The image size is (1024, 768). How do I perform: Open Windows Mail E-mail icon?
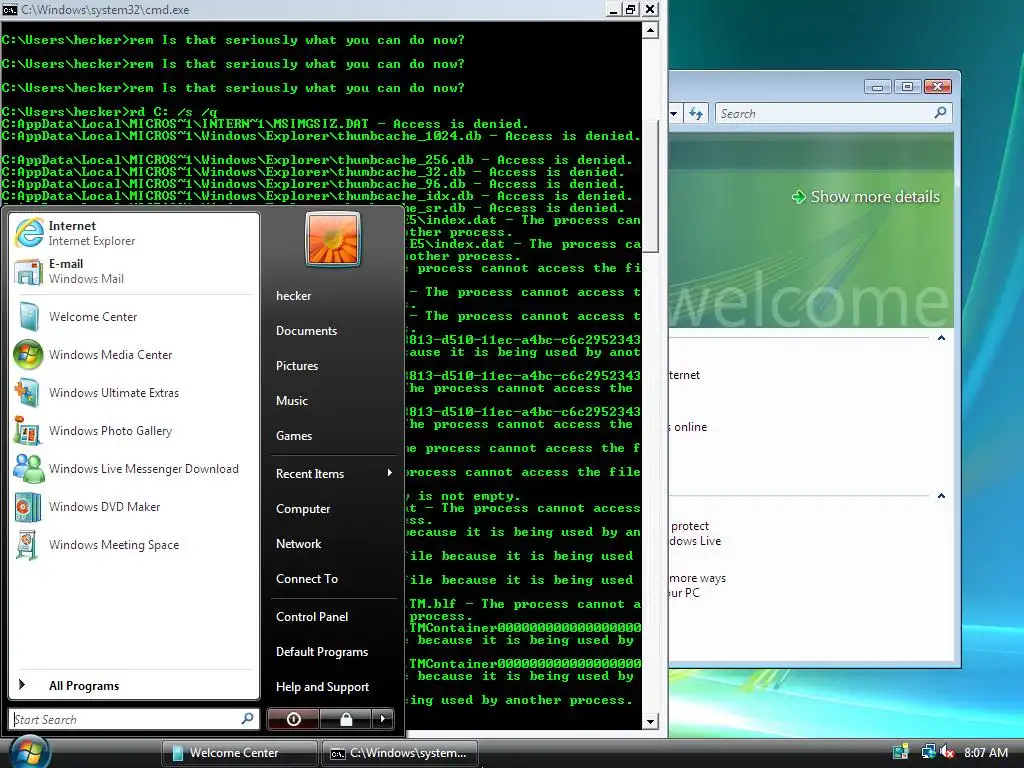[x=29, y=272]
